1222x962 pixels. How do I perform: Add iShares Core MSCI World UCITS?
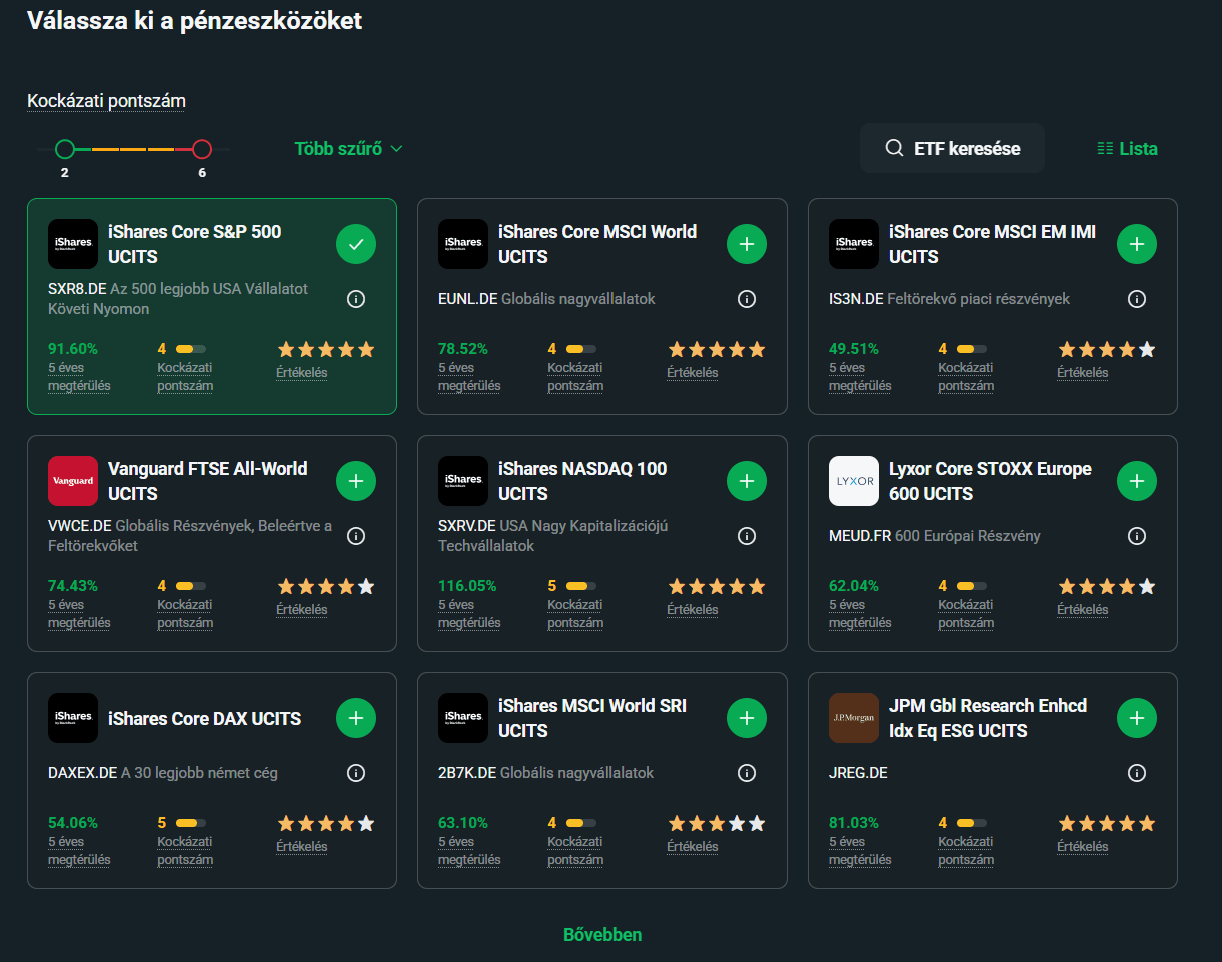click(x=746, y=244)
